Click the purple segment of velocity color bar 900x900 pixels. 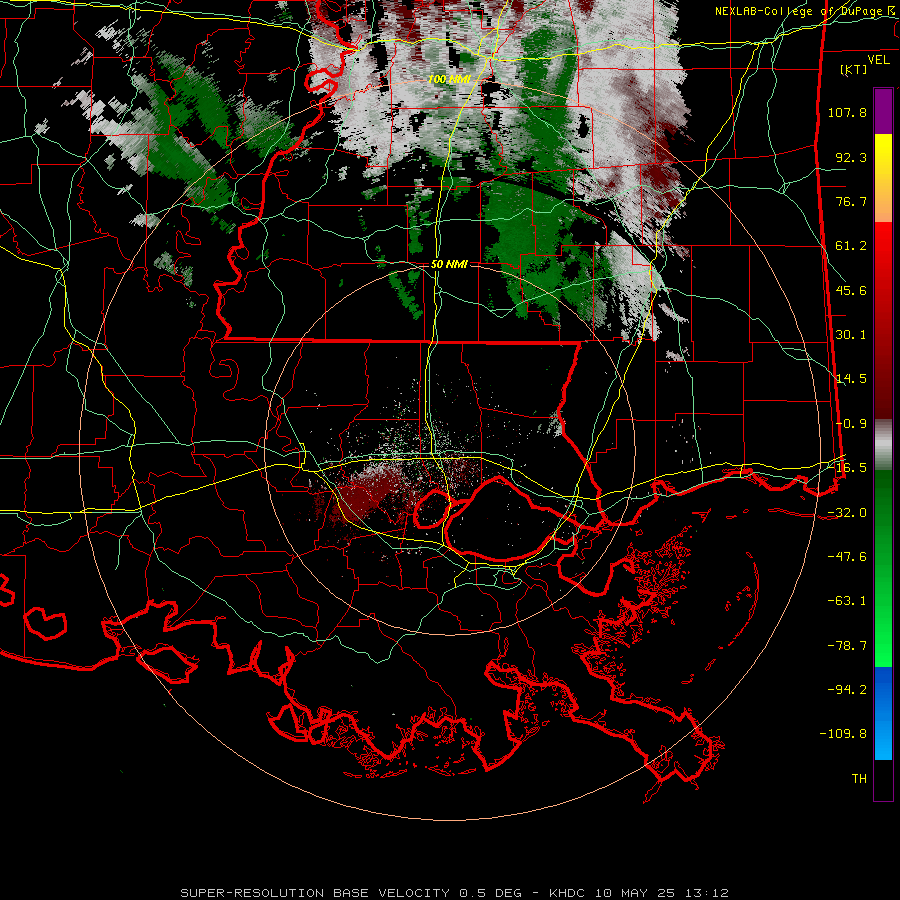click(x=883, y=111)
